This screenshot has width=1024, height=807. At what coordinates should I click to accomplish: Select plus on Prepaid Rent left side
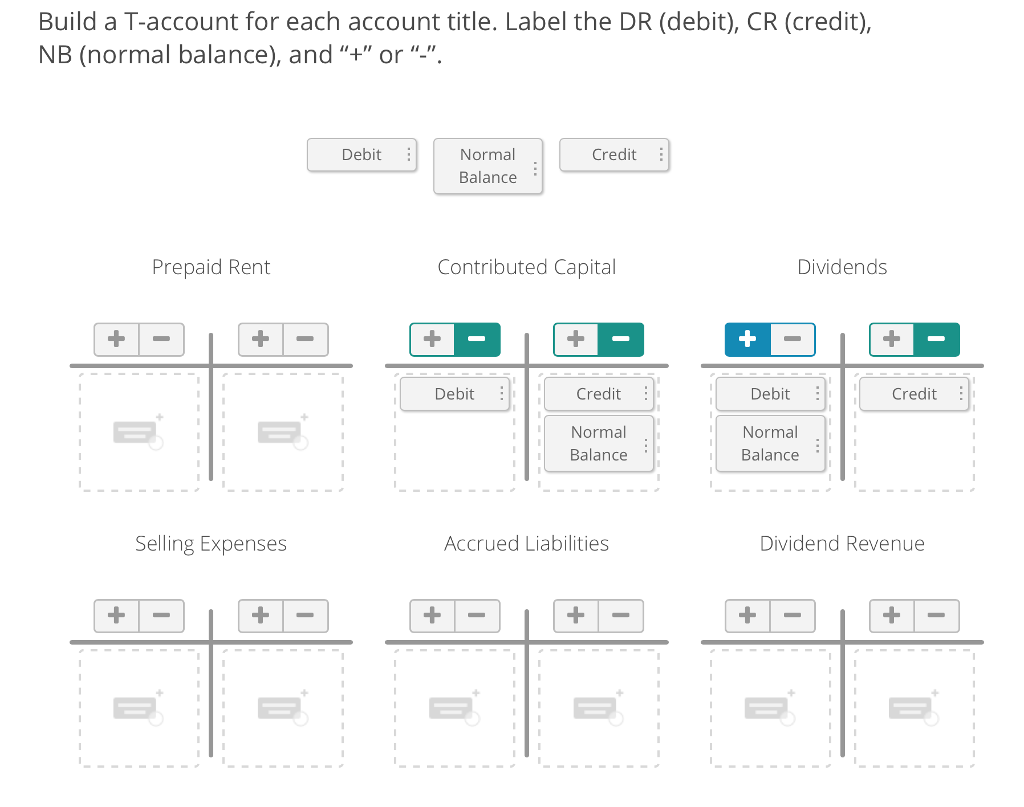pos(117,339)
